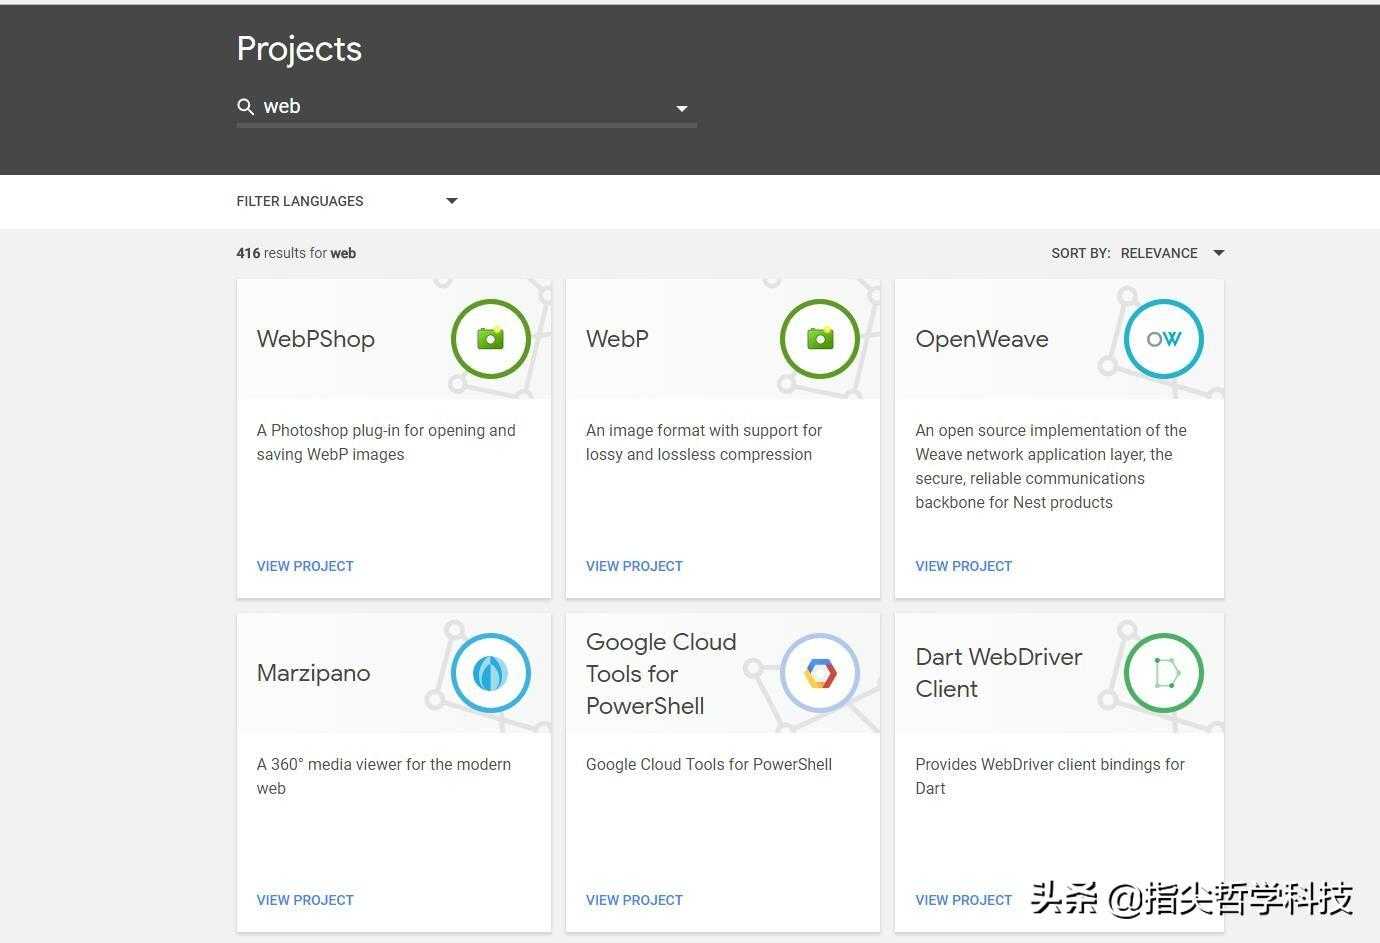Click the search magnifier icon
1380x943 pixels.
(245, 107)
